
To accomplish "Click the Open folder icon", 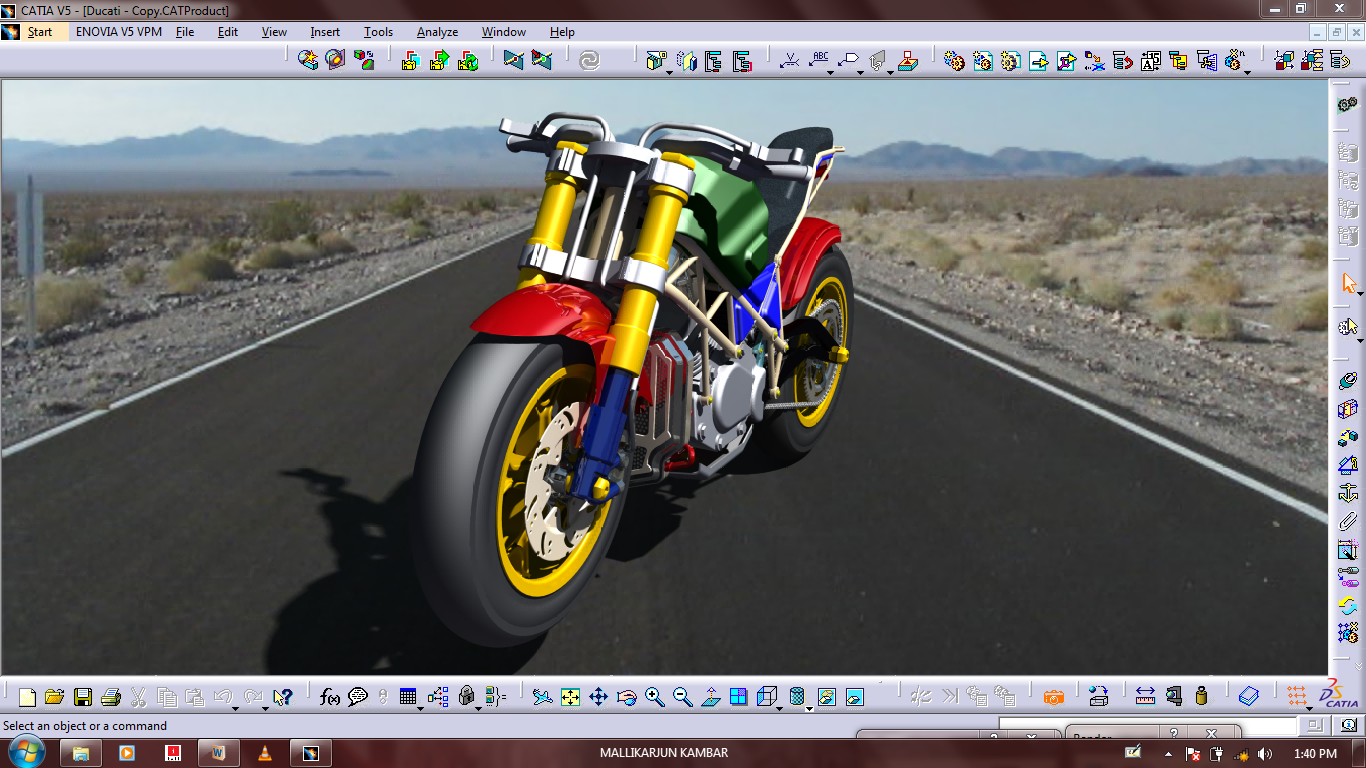I will tap(55, 697).
